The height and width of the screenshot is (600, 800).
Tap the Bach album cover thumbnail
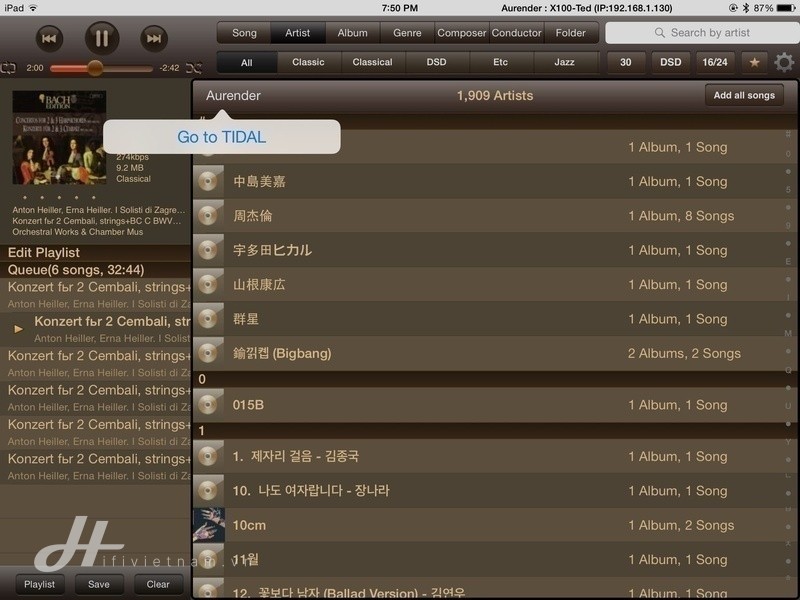[59, 138]
